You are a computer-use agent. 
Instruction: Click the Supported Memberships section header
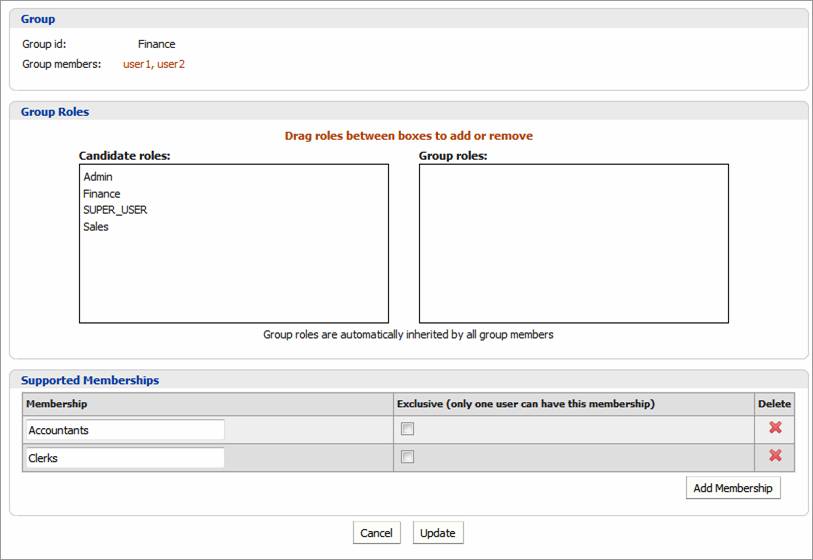pos(90,380)
